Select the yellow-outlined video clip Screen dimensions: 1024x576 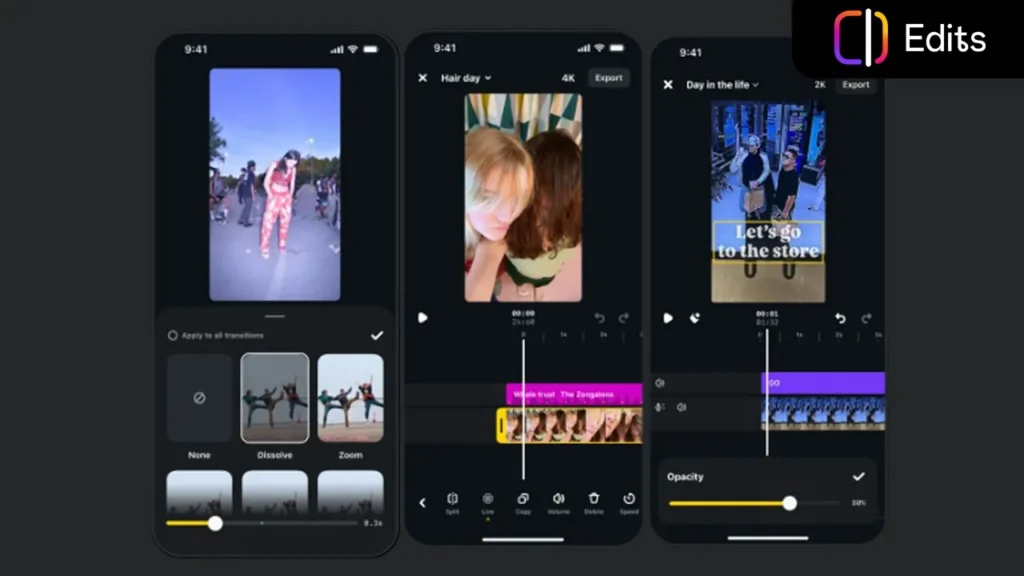(569, 426)
